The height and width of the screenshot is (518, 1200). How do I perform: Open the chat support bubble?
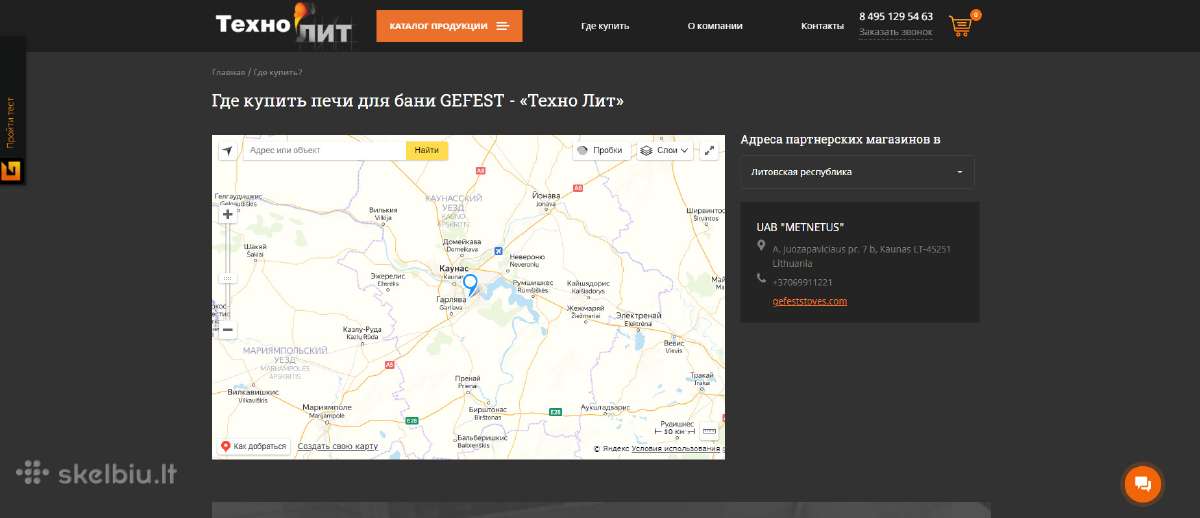pyautogui.click(x=1142, y=484)
